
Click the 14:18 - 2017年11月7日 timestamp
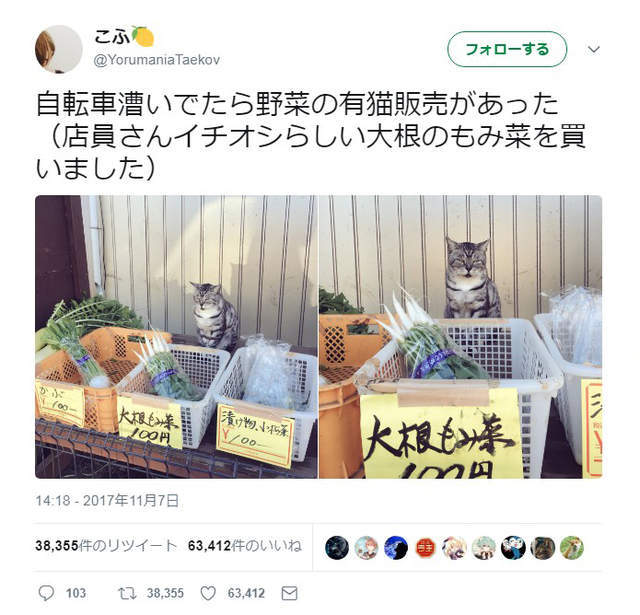tap(107, 500)
